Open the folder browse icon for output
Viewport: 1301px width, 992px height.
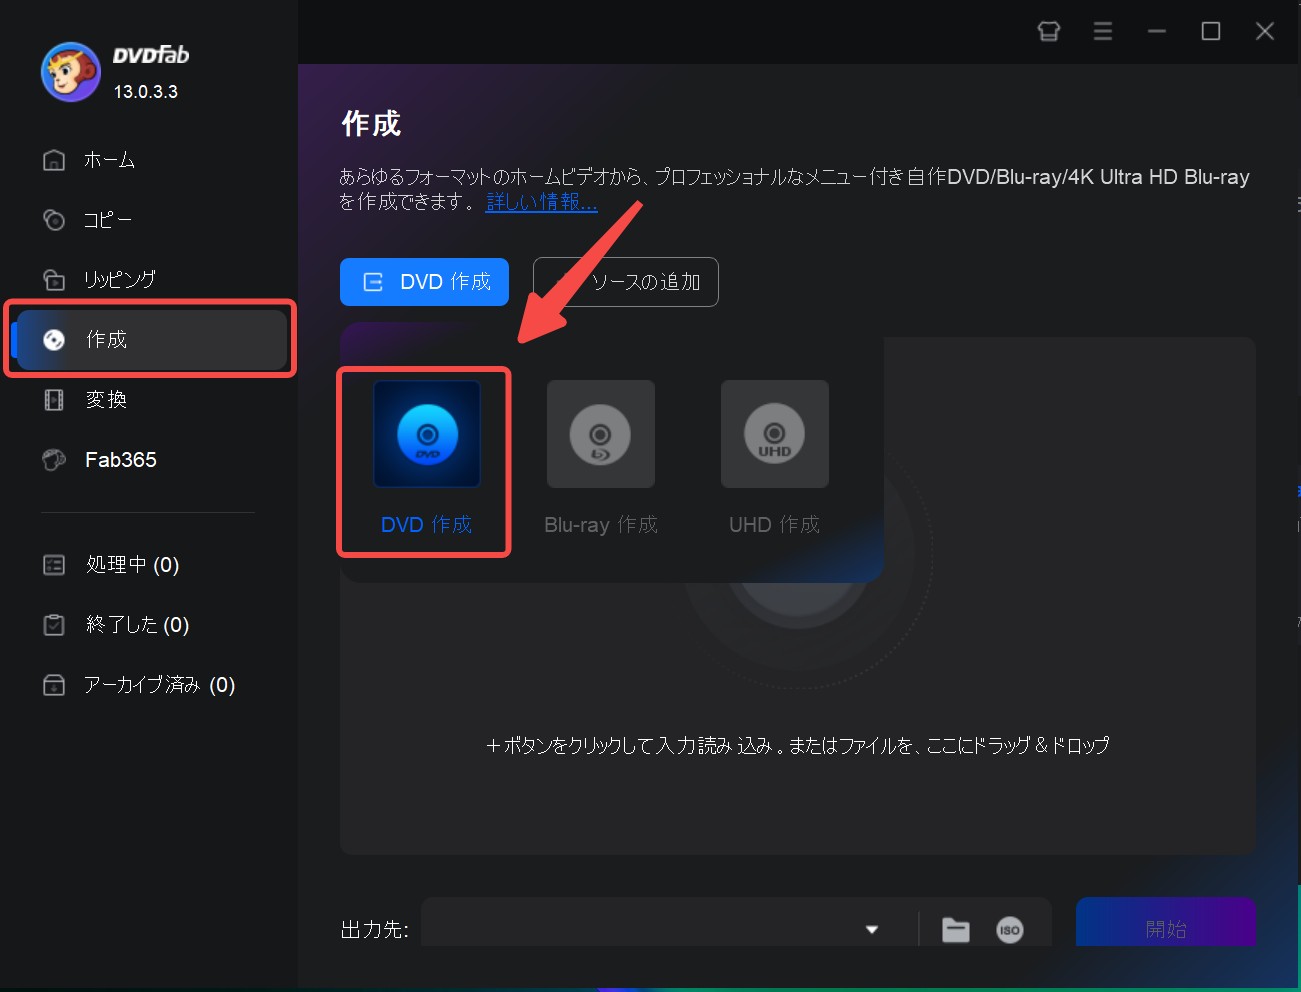click(x=955, y=930)
